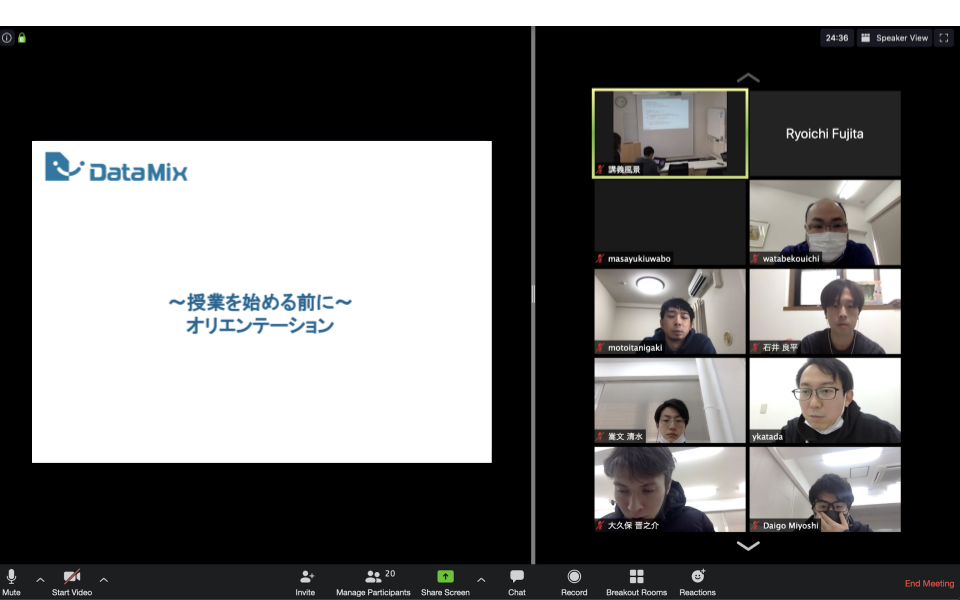Open audio options arrow beside Mute
The image size is (960, 600).
click(40, 580)
